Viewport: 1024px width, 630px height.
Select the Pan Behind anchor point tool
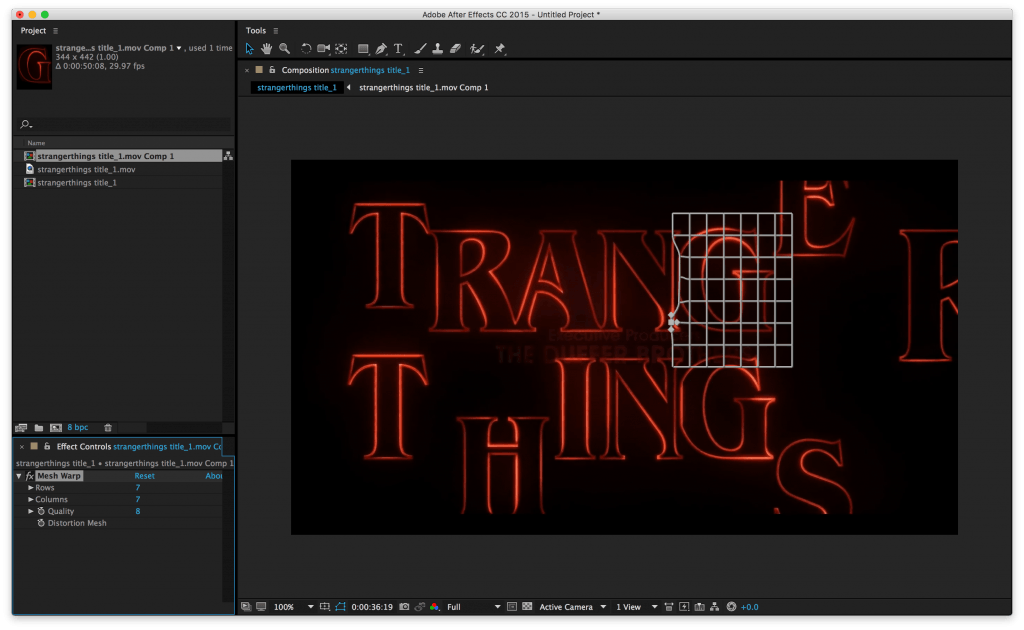pyautogui.click(x=341, y=49)
